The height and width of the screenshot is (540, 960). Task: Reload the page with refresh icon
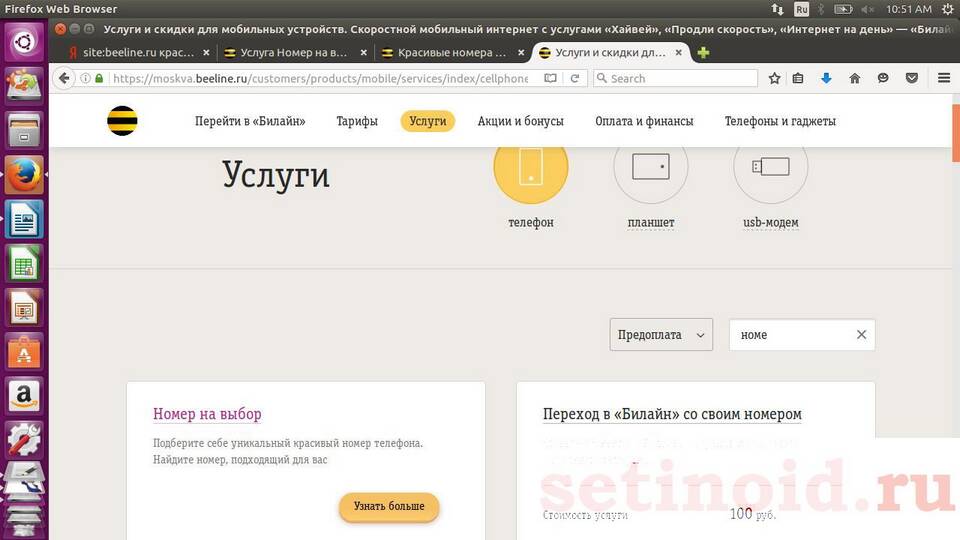point(574,78)
